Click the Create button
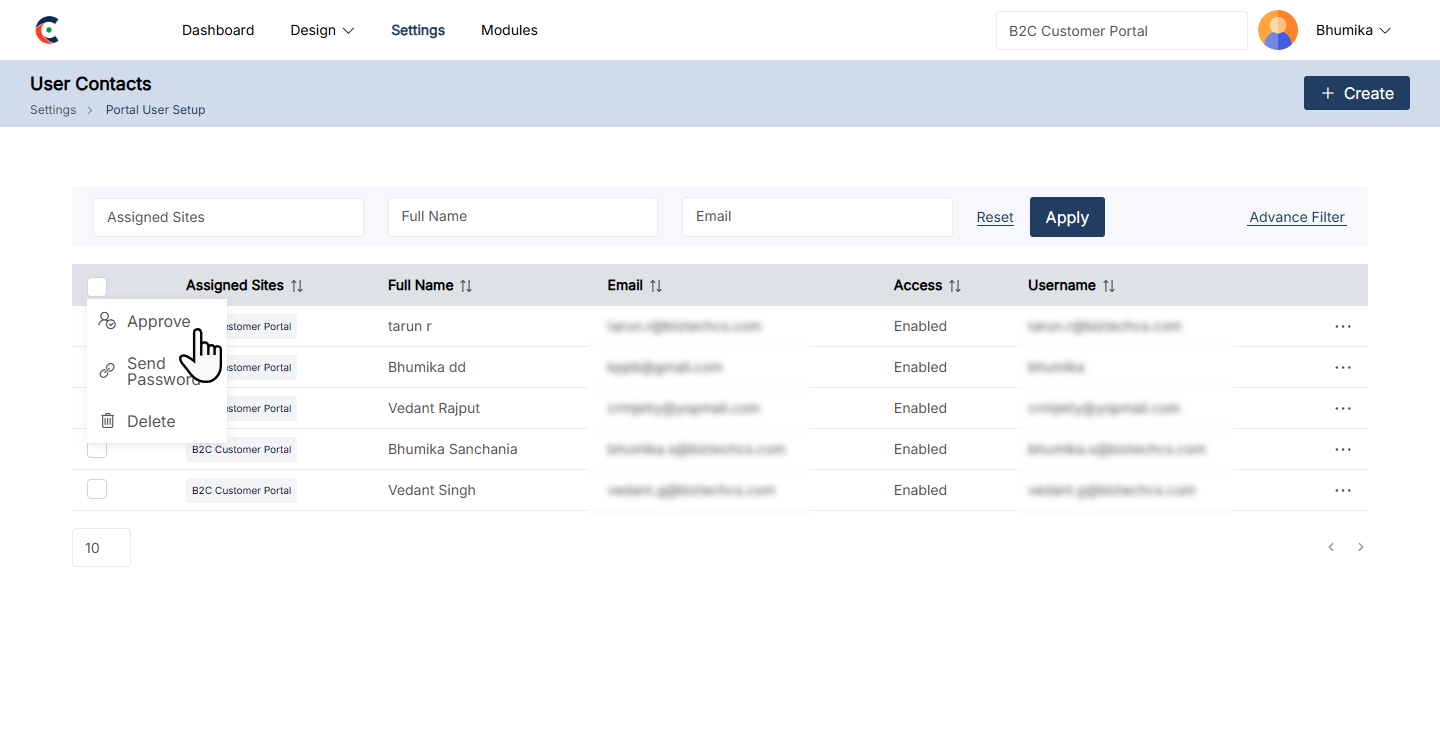The width and height of the screenshot is (1440, 731). click(x=1356, y=93)
